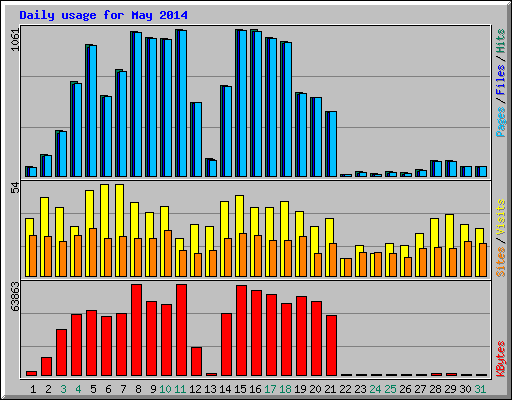Click the red KBytes bar for day 11
Viewport: 512px width, 400px height.
[181, 330]
